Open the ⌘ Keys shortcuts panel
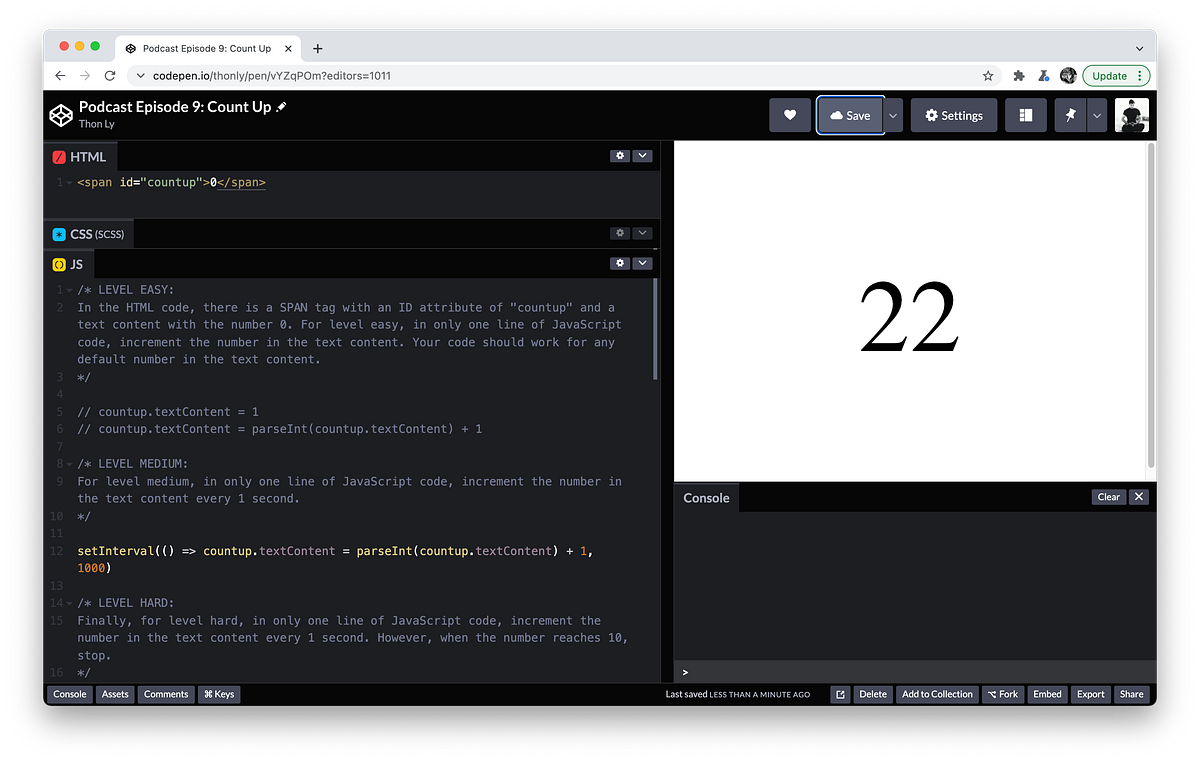1200x763 pixels. point(218,694)
